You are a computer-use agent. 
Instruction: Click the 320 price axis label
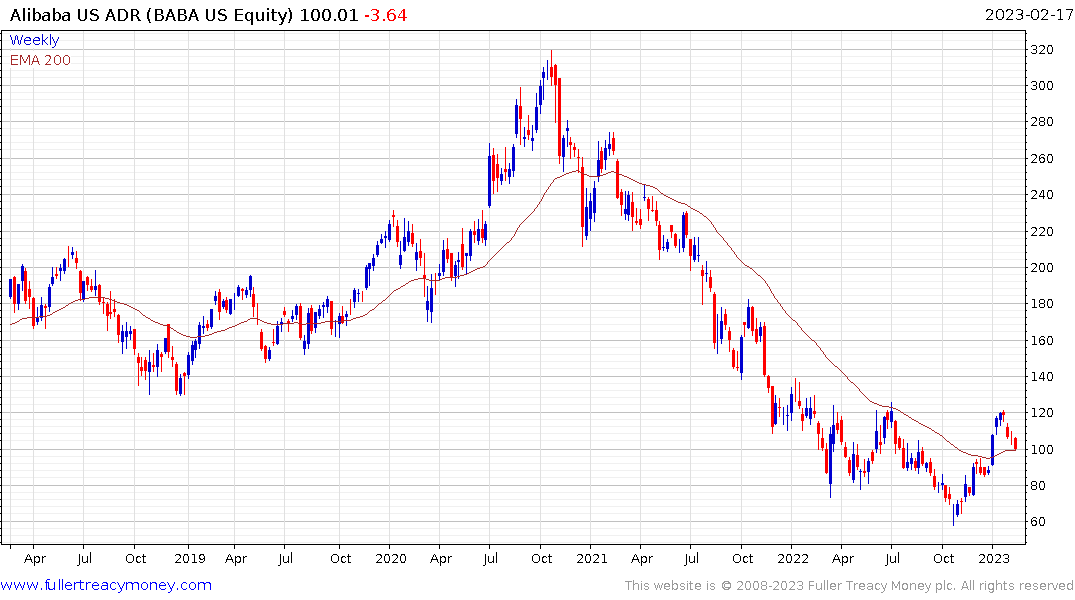click(x=1042, y=49)
